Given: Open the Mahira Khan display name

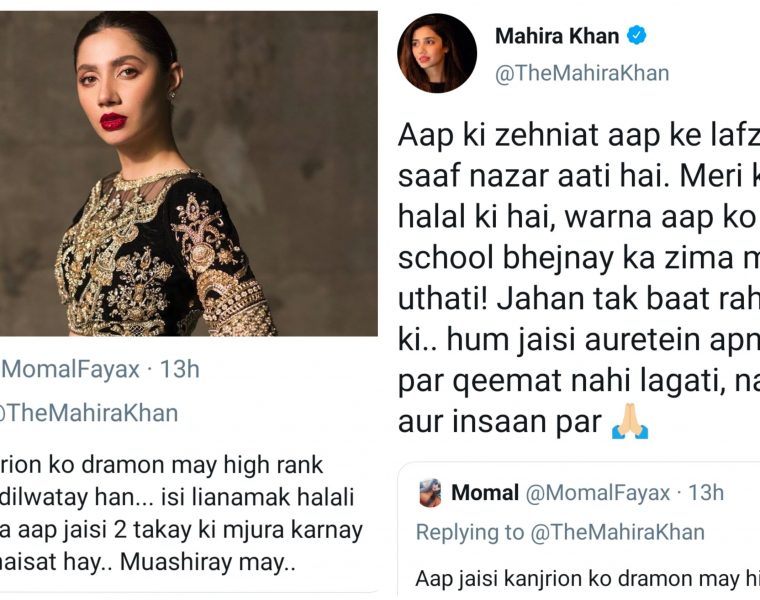Looking at the screenshot, I should point(558,37).
